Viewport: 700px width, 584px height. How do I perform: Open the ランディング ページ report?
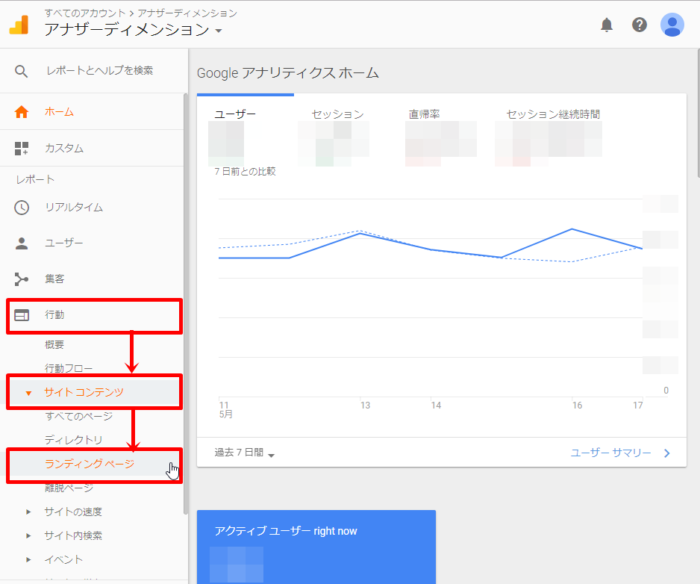(x=90, y=464)
